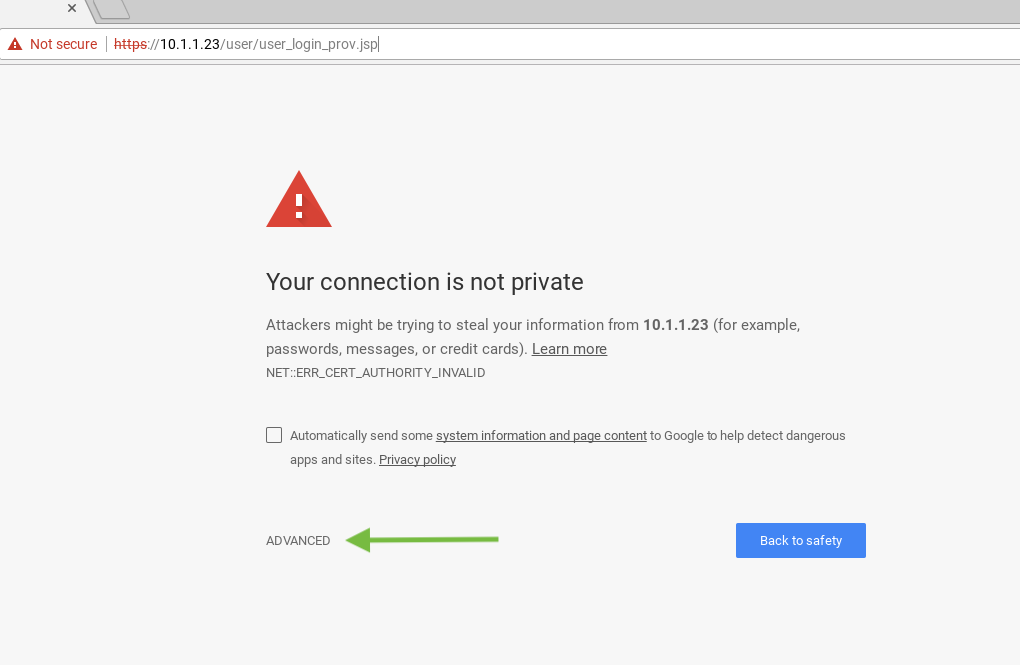Click the large red warning triangle icon
The image size is (1020, 665).
pyautogui.click(x=298, y=201)
